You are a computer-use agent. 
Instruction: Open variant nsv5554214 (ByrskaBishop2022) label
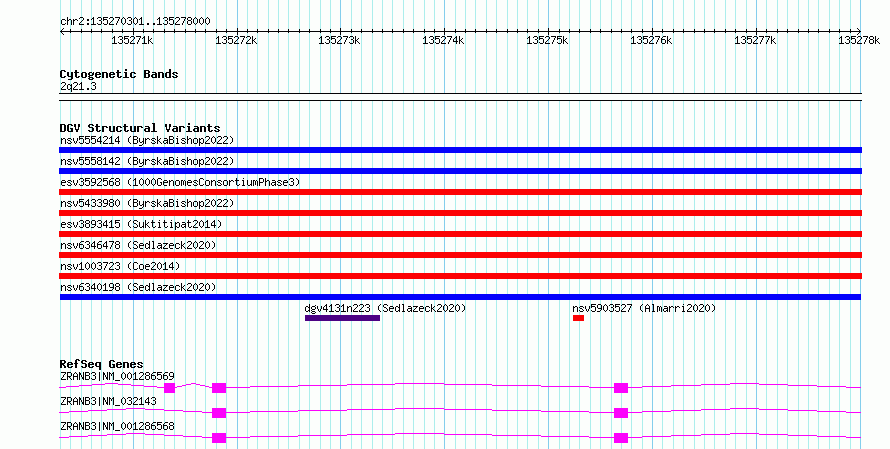147,140
